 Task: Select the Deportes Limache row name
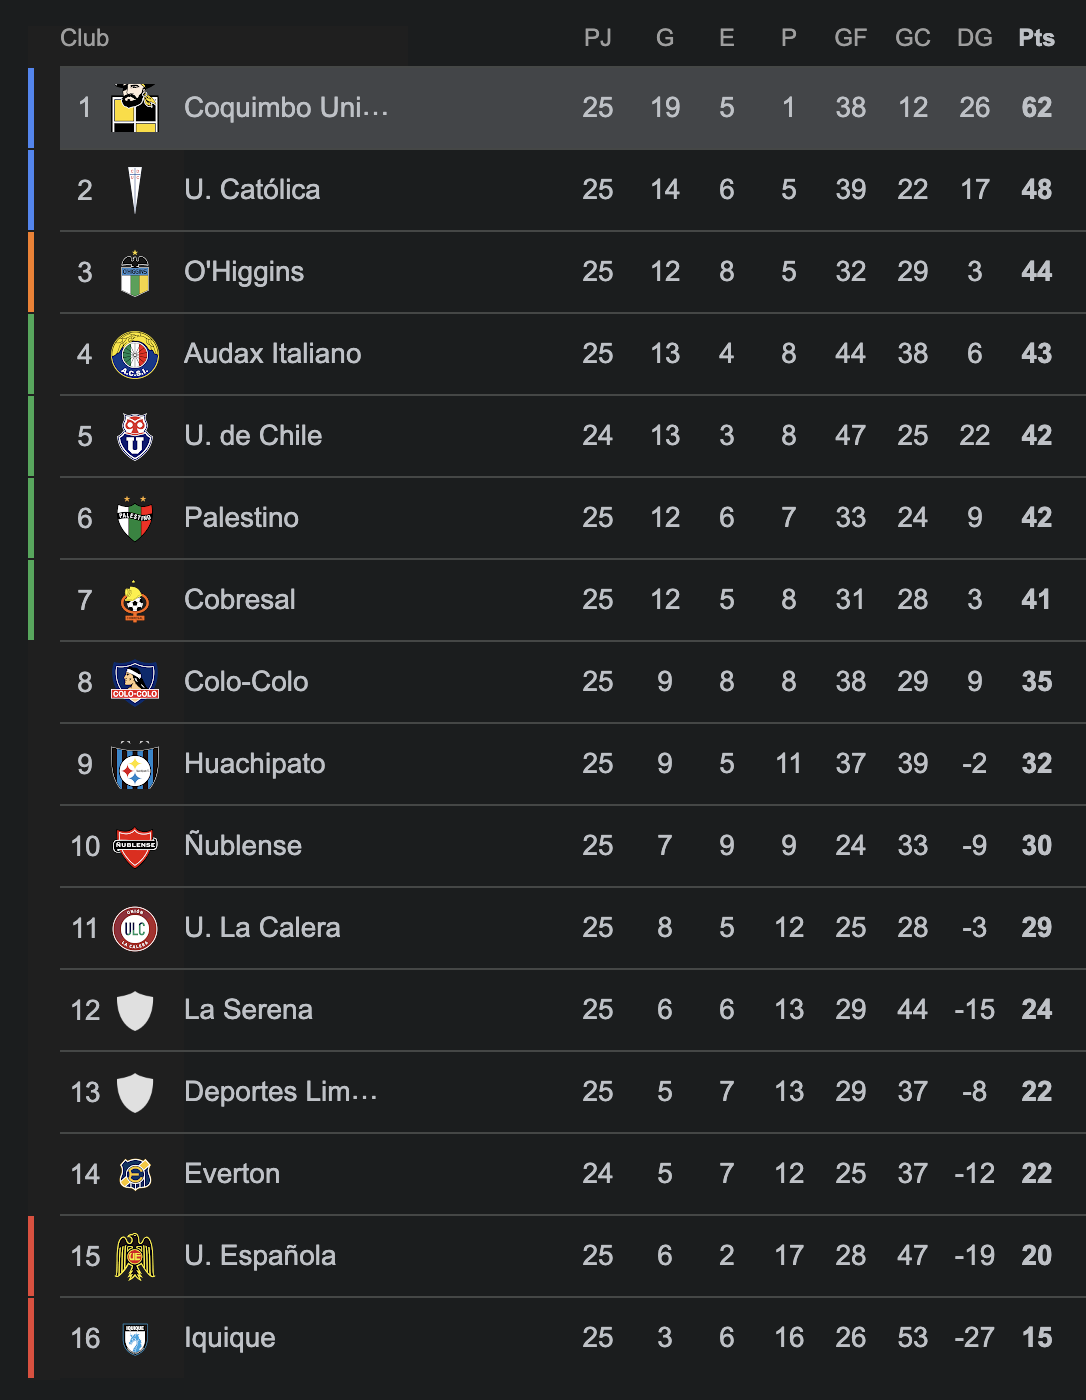tap(281, 1092)
